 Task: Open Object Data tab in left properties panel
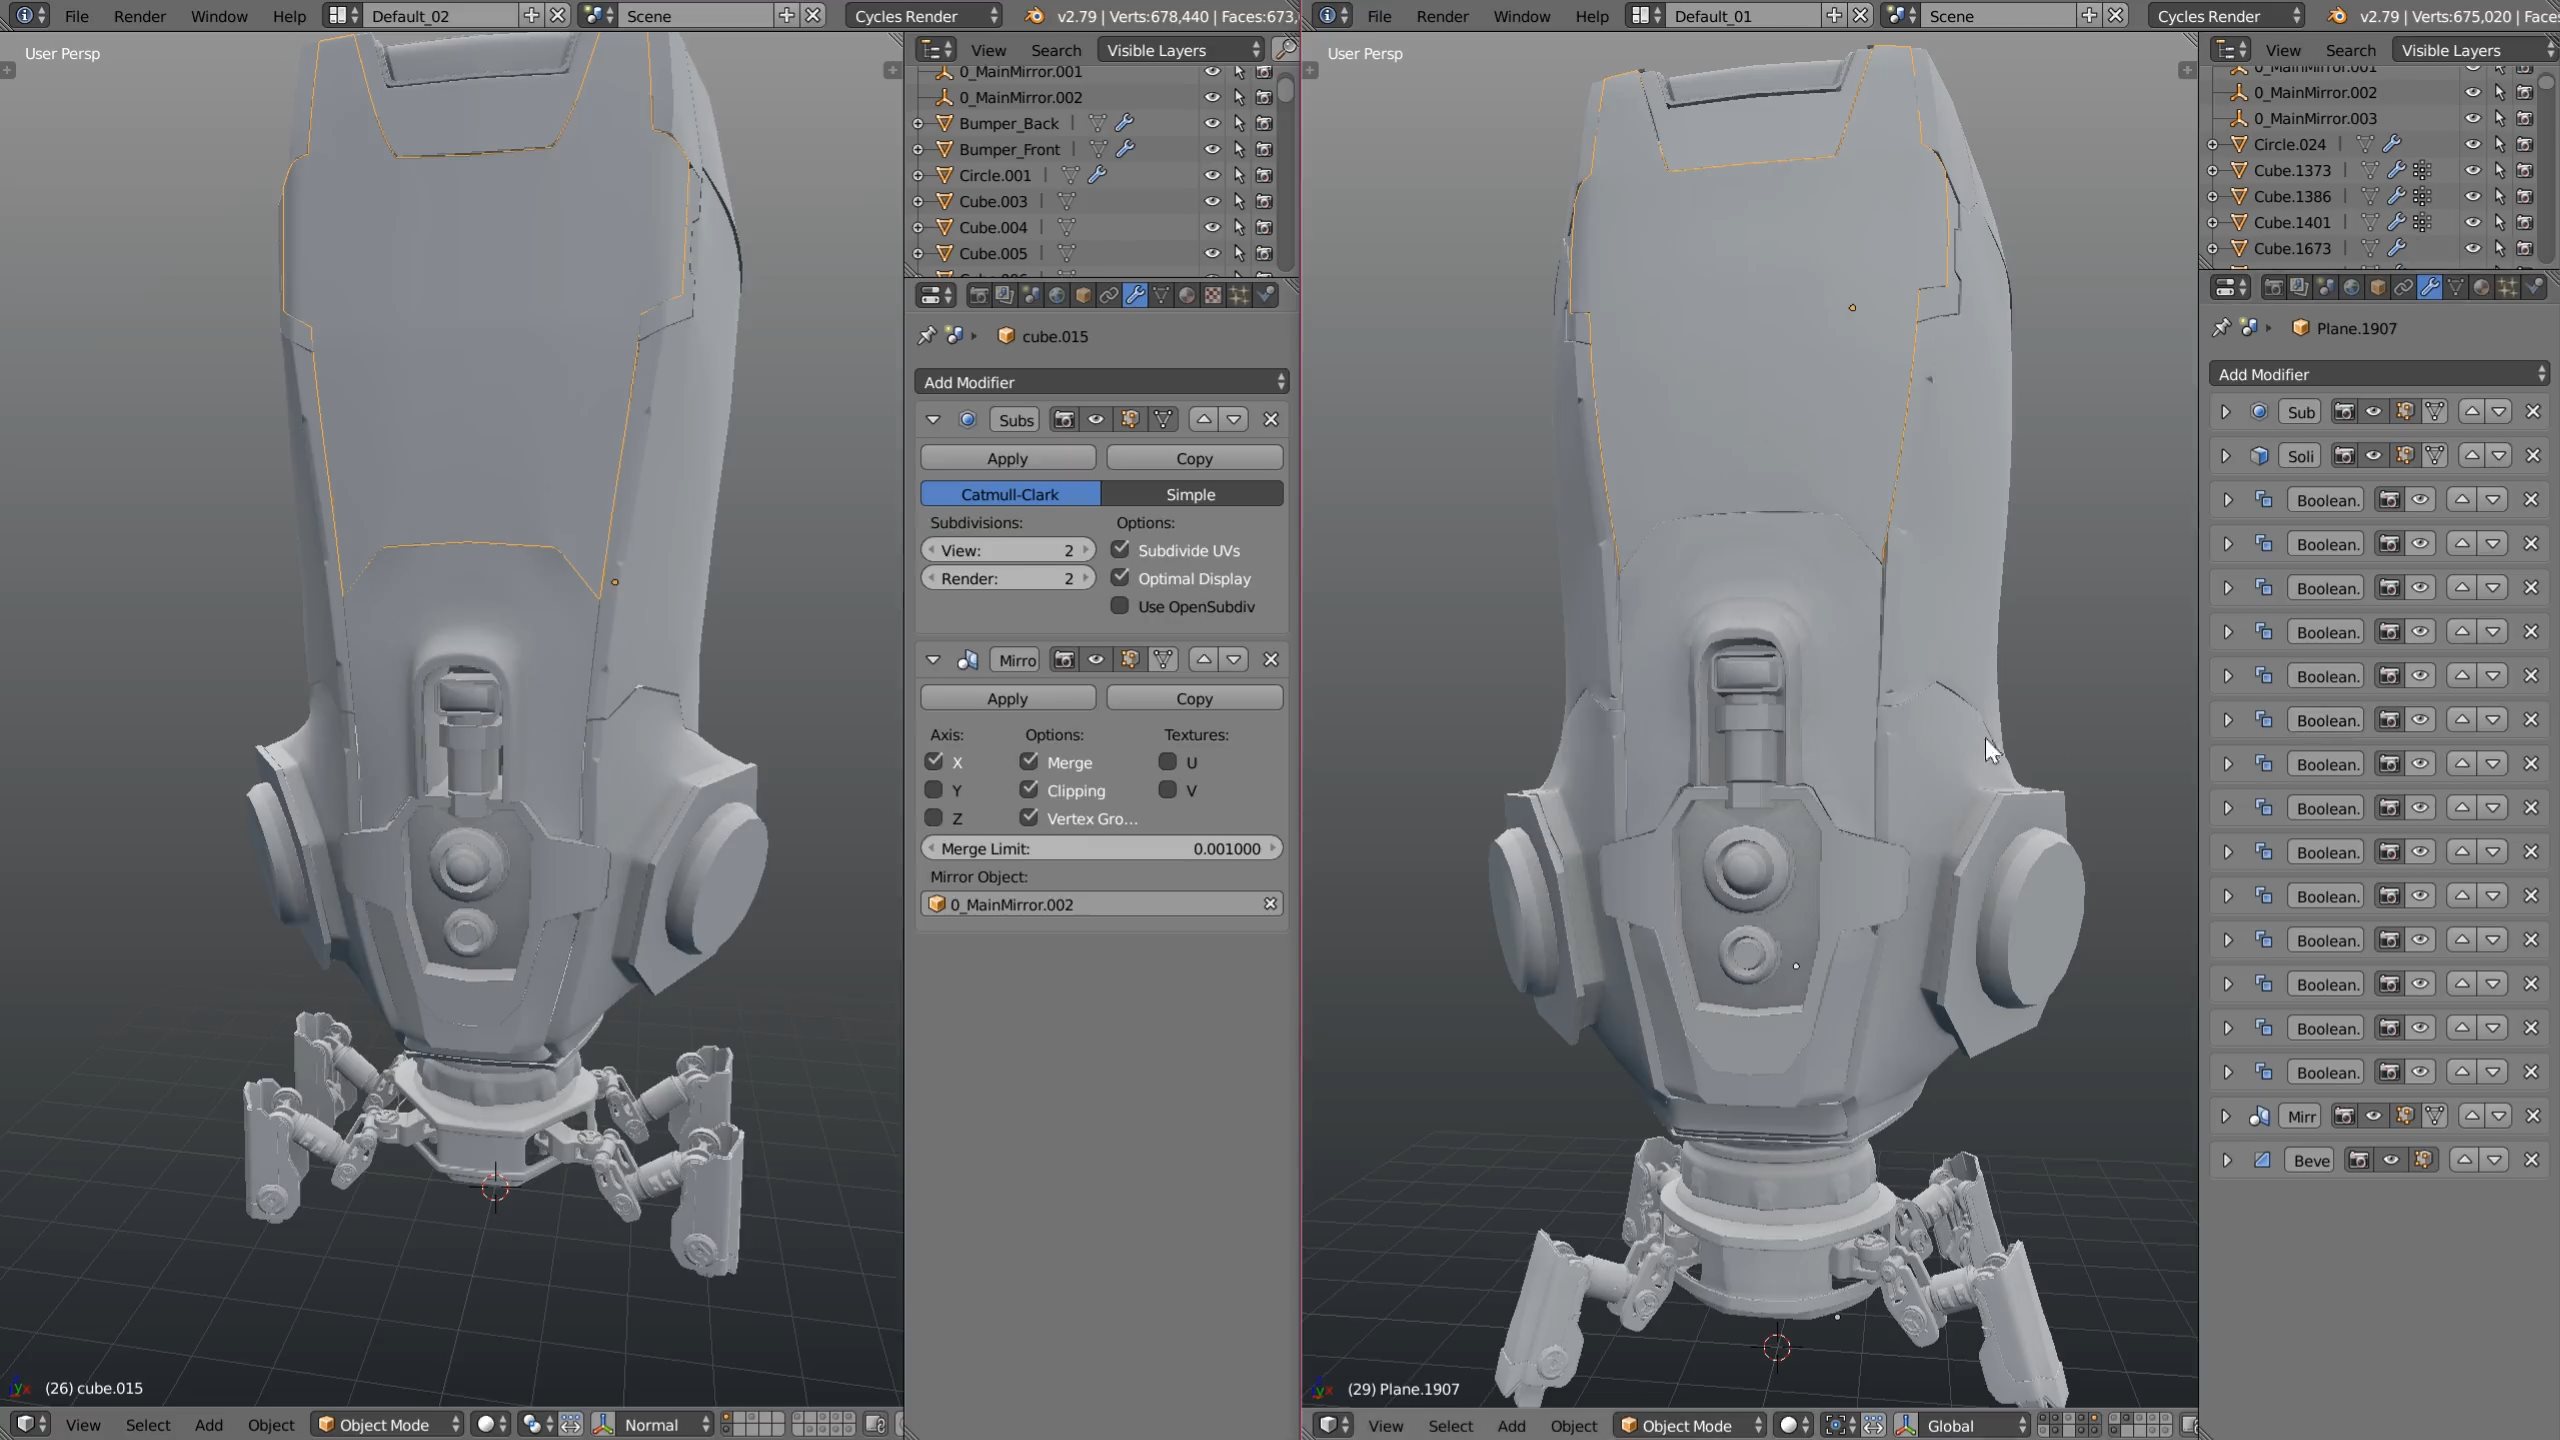pyautogui.click(x=1161, y=295)
